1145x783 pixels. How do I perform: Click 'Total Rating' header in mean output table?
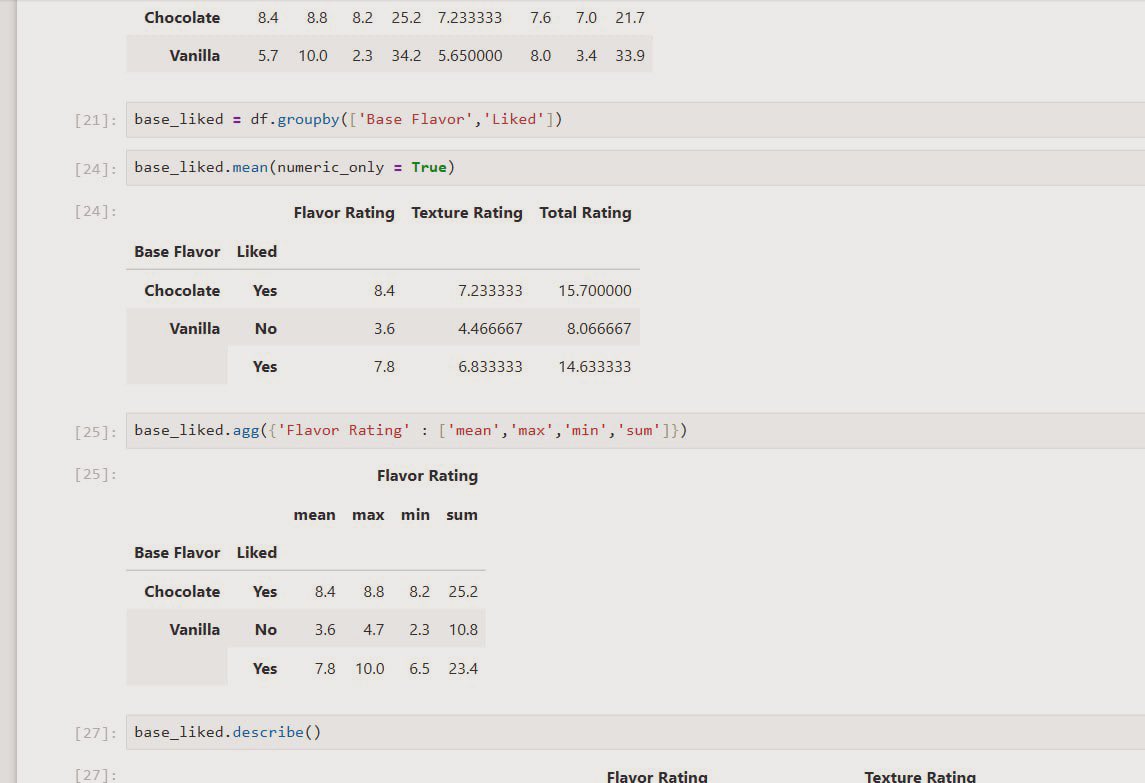[x=585, y=213]
